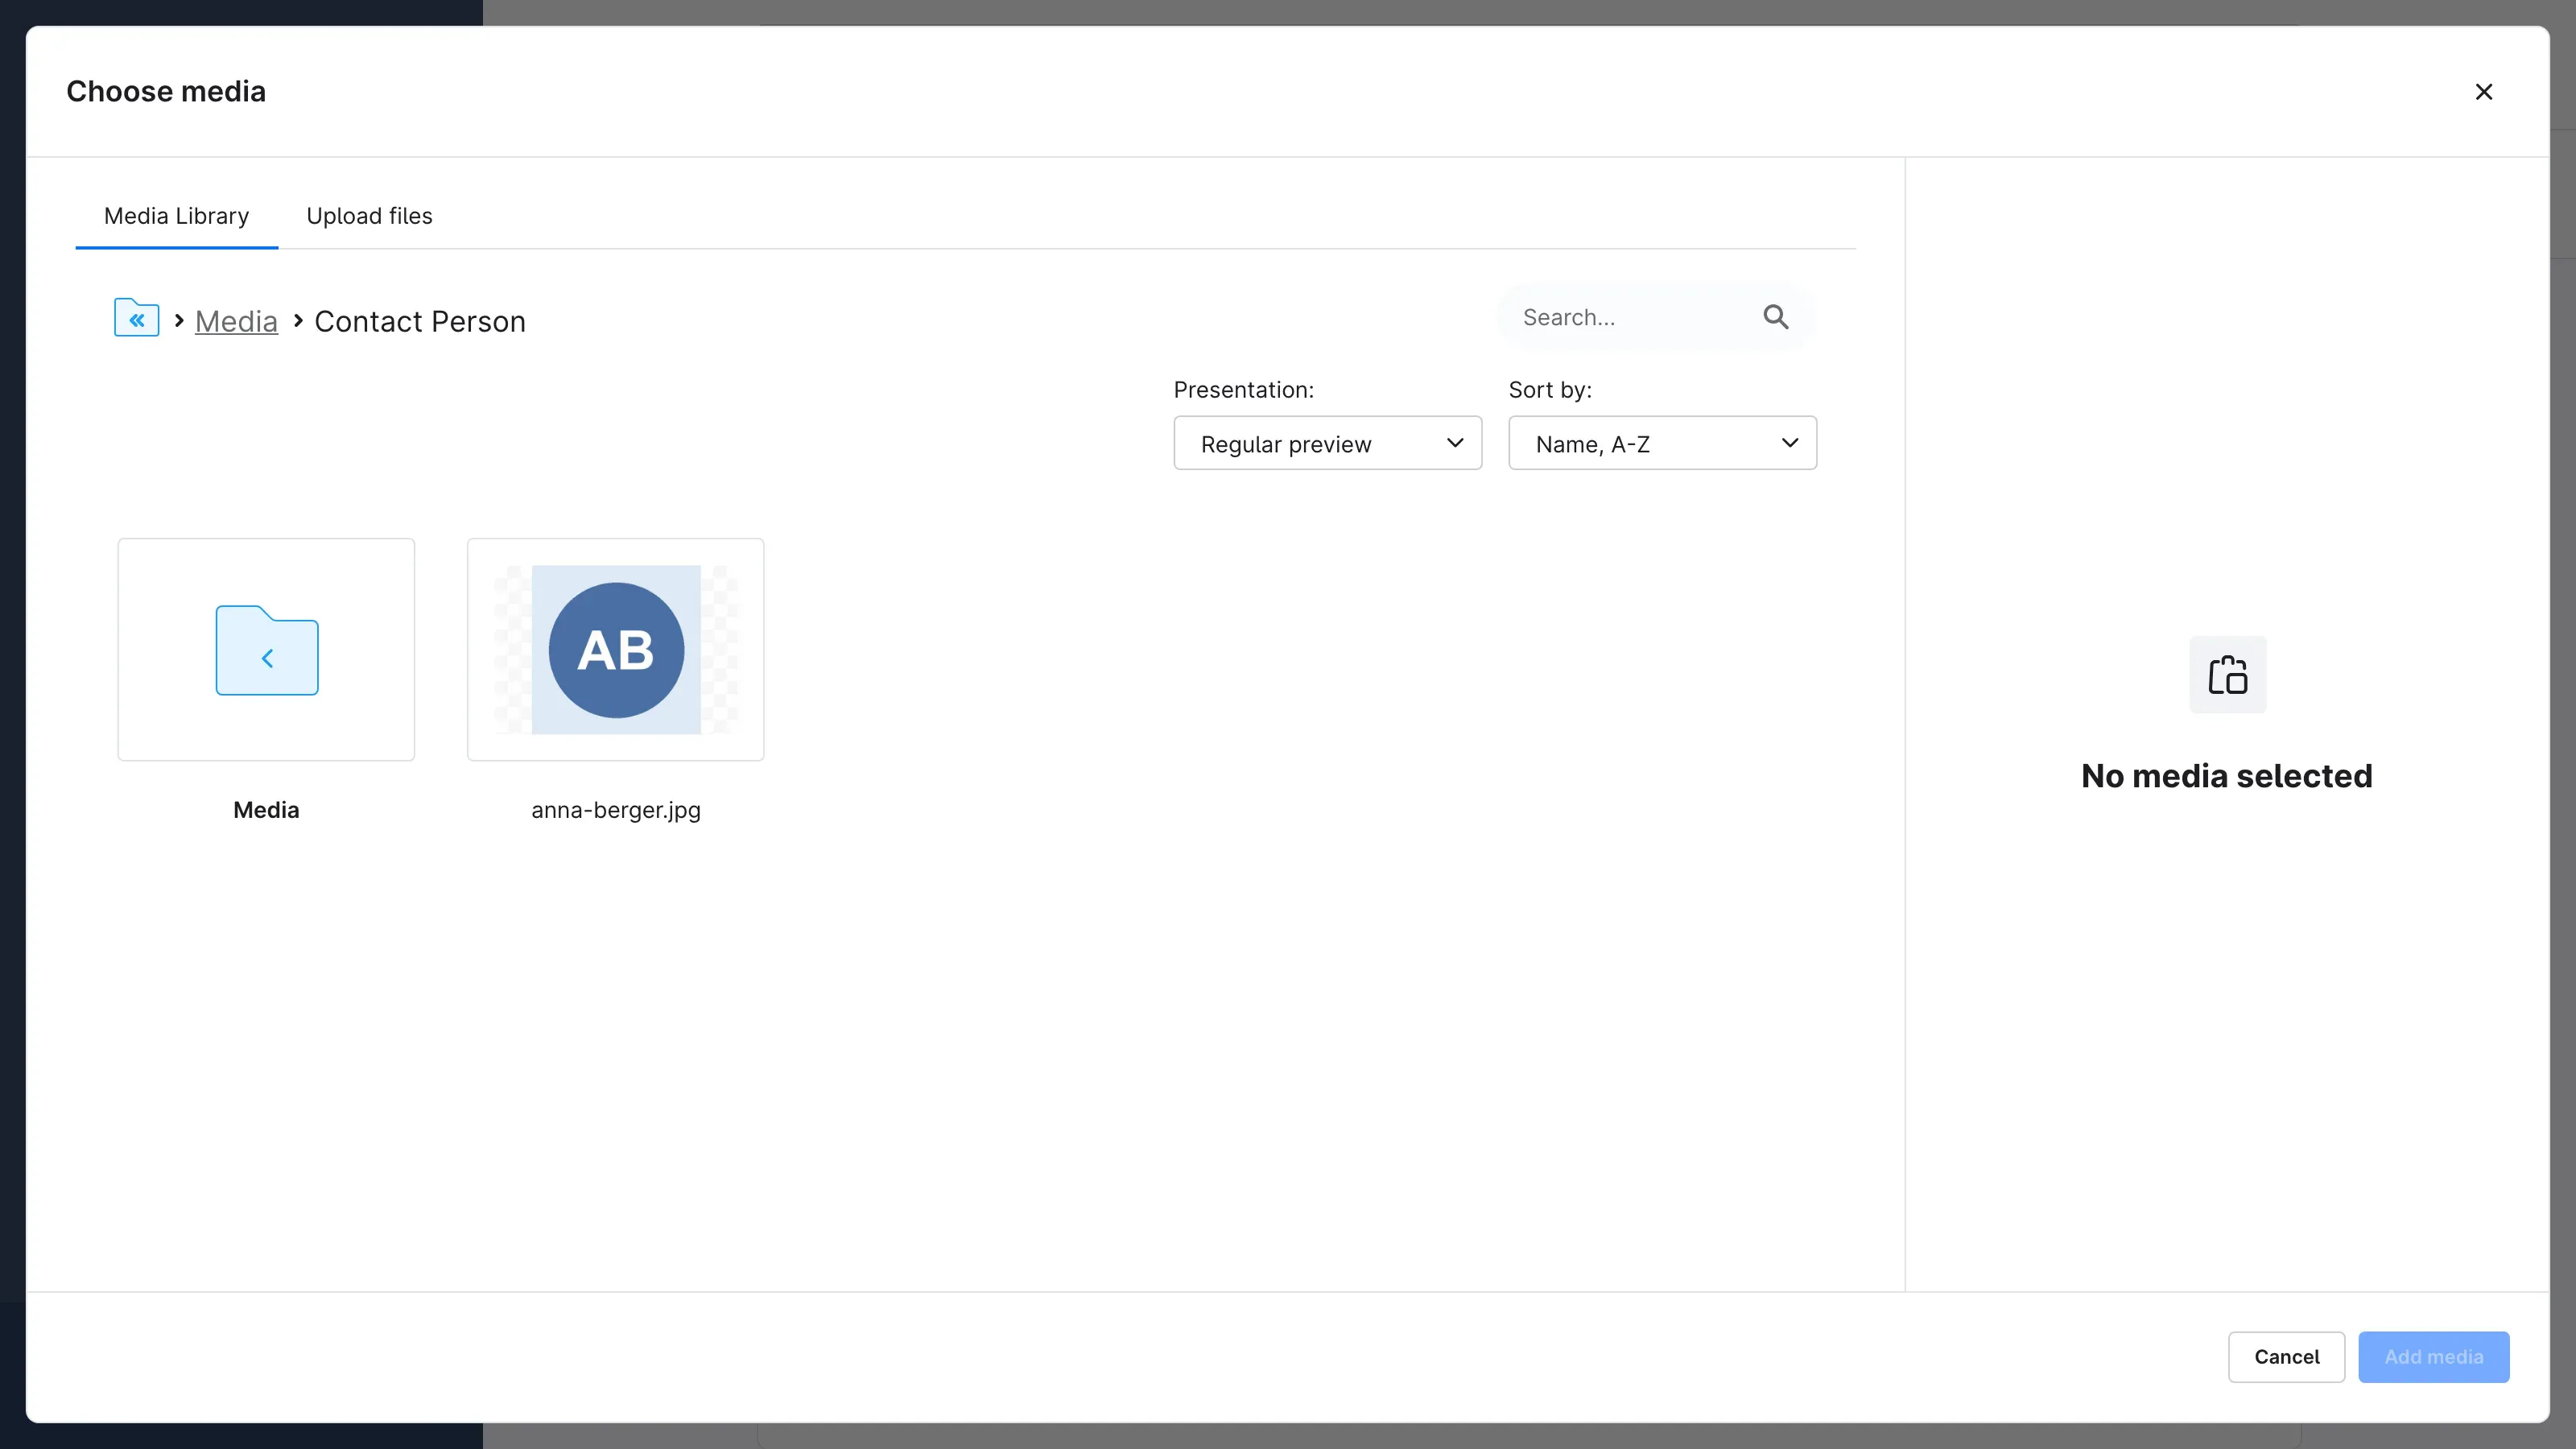This screenshot has height=1449, width=2576.
Task: Switch to the Upload files tab
Action: 369,216
